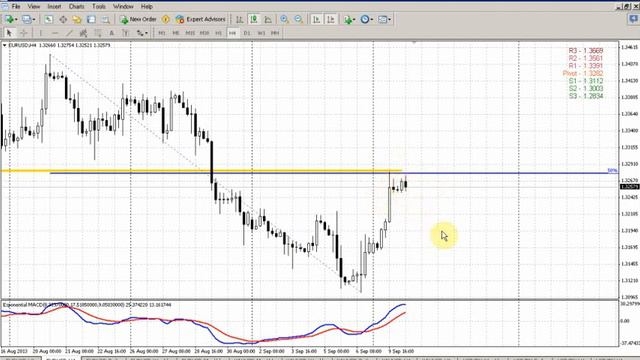The height and width of the screenshot is (360, 640).
Task: Switch to M5 timeframe
Action: 176,33
